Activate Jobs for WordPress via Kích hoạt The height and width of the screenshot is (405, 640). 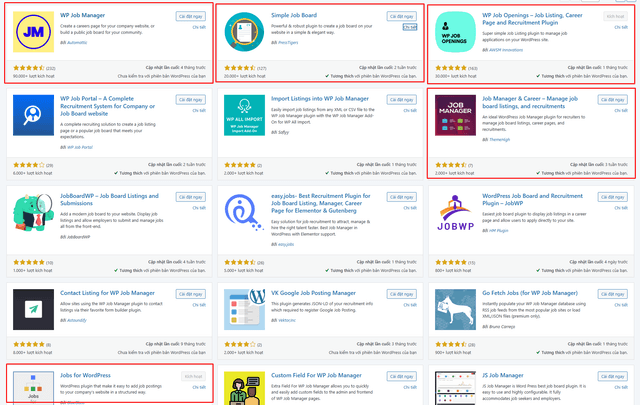coord(193,376)
